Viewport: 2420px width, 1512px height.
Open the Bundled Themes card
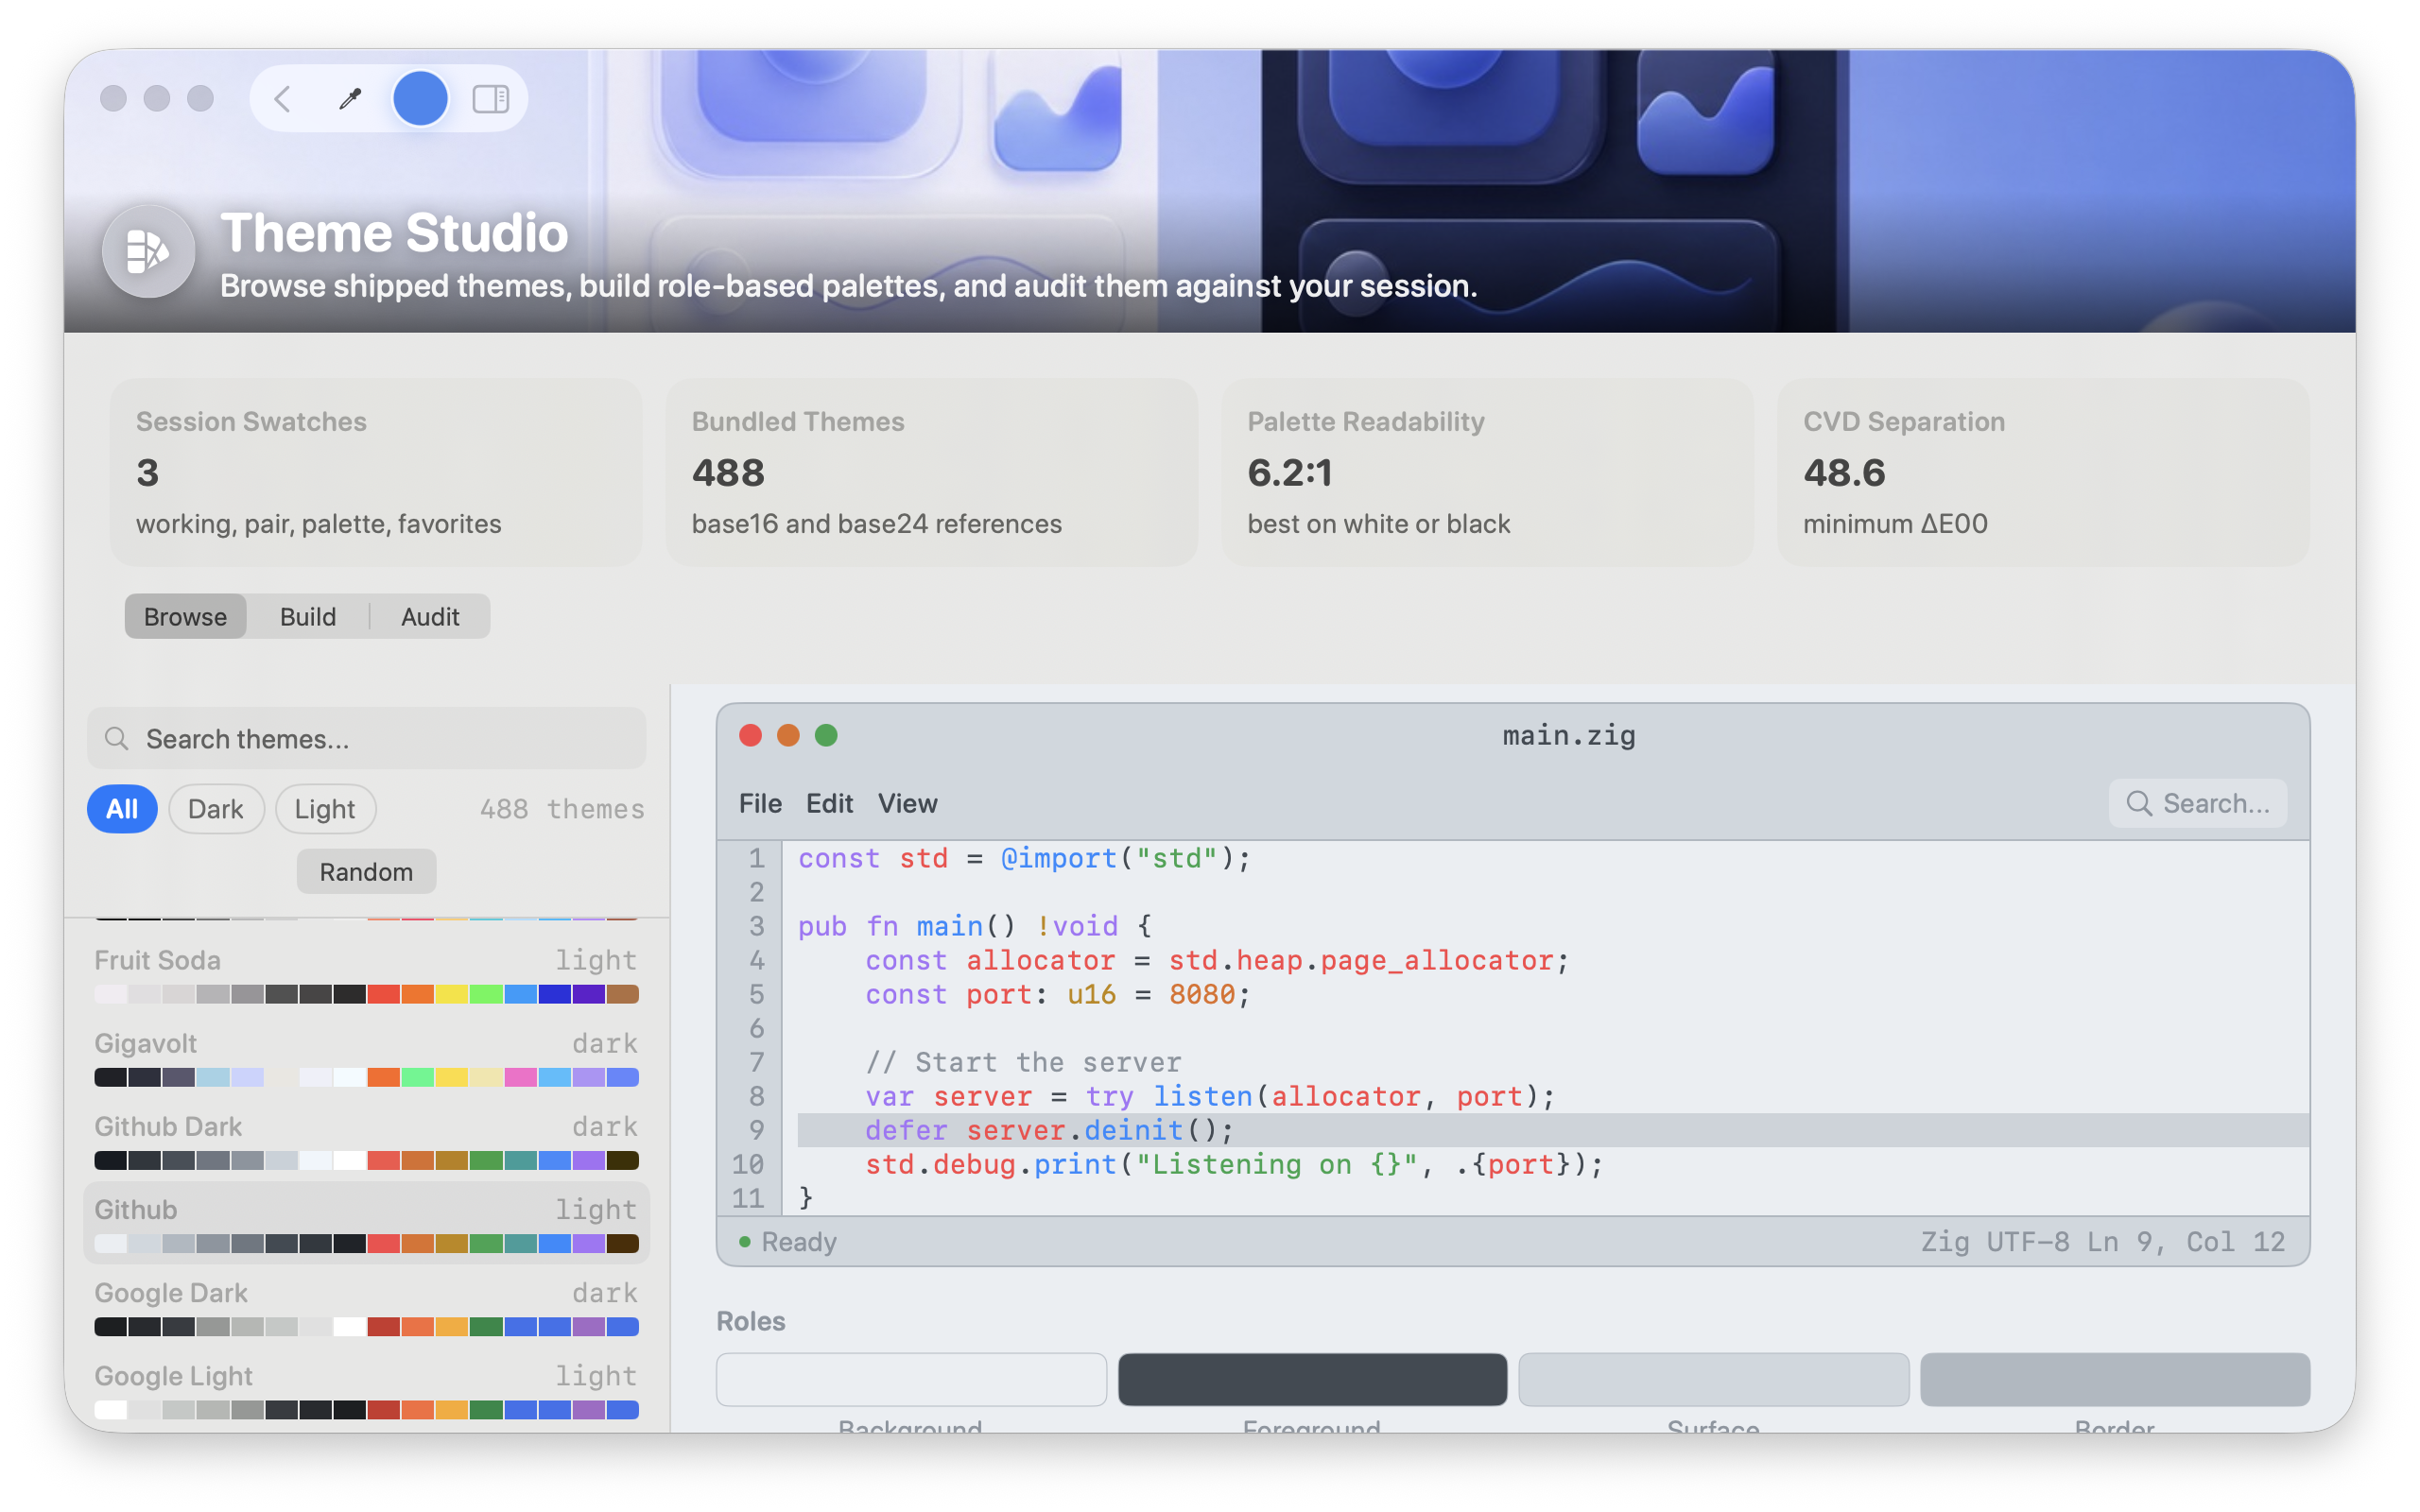932,472
